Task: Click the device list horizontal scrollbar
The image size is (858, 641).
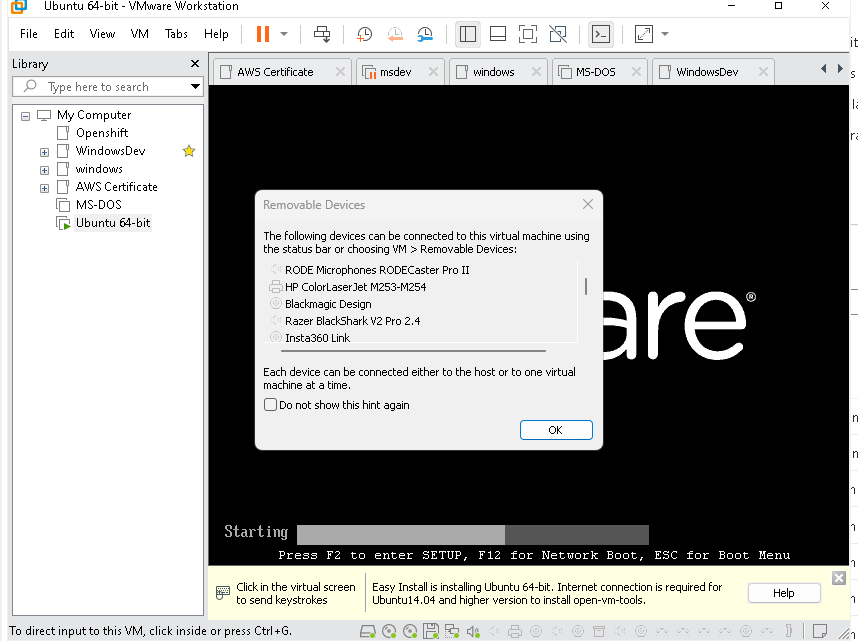Action: pyautogui.click(x=413, y=350)
